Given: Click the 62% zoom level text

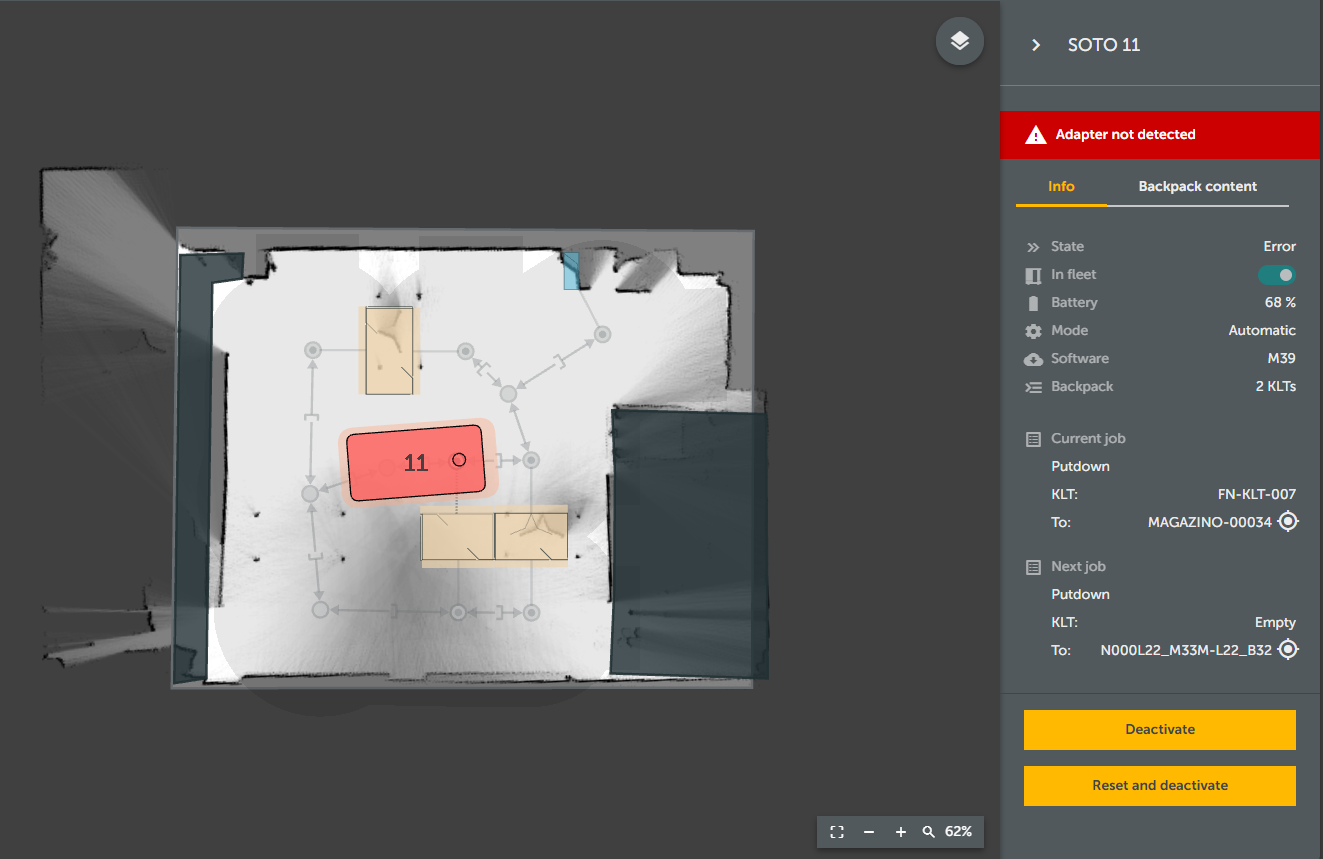Looking at the screenshot, I should (x=958, y=832).
